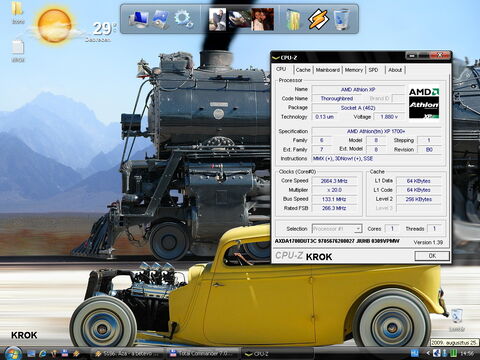Click the L1 Data 64 KBytes value
Viewport: 480px width, 360px height.
point(419,181)
